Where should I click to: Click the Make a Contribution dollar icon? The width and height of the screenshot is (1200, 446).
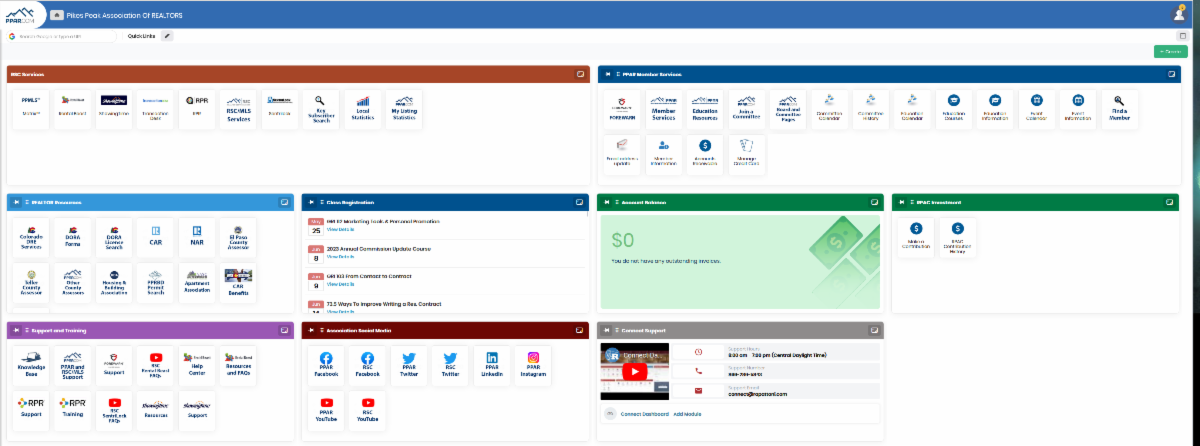[x=916, y=236]
